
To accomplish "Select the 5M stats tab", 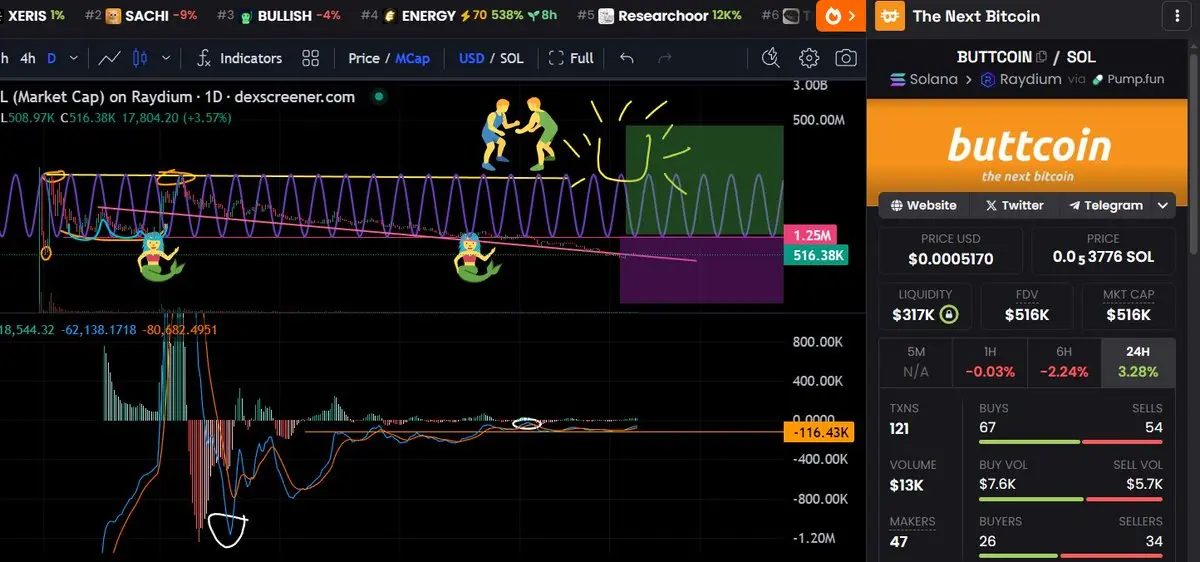I will (915, 363).
